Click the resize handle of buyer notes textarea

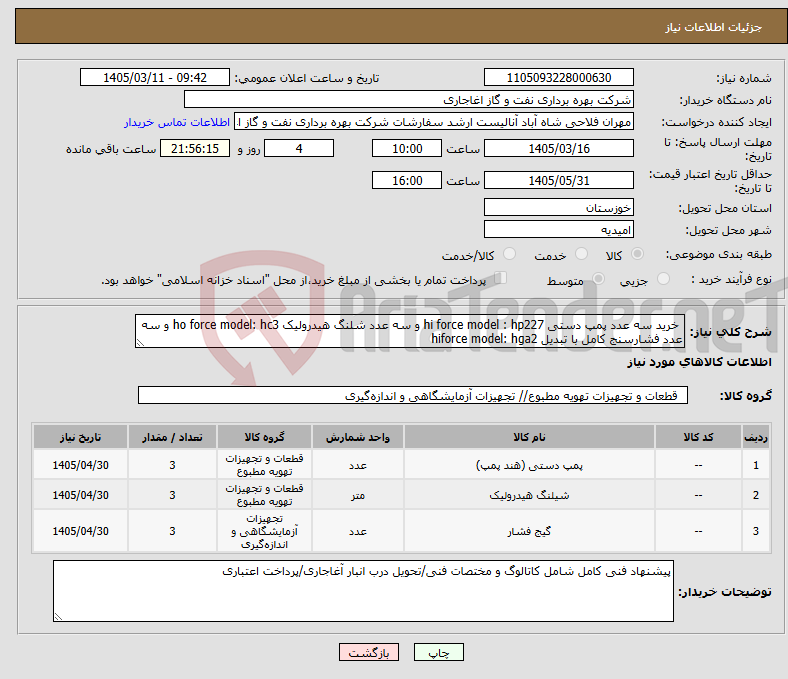point(58,616)
